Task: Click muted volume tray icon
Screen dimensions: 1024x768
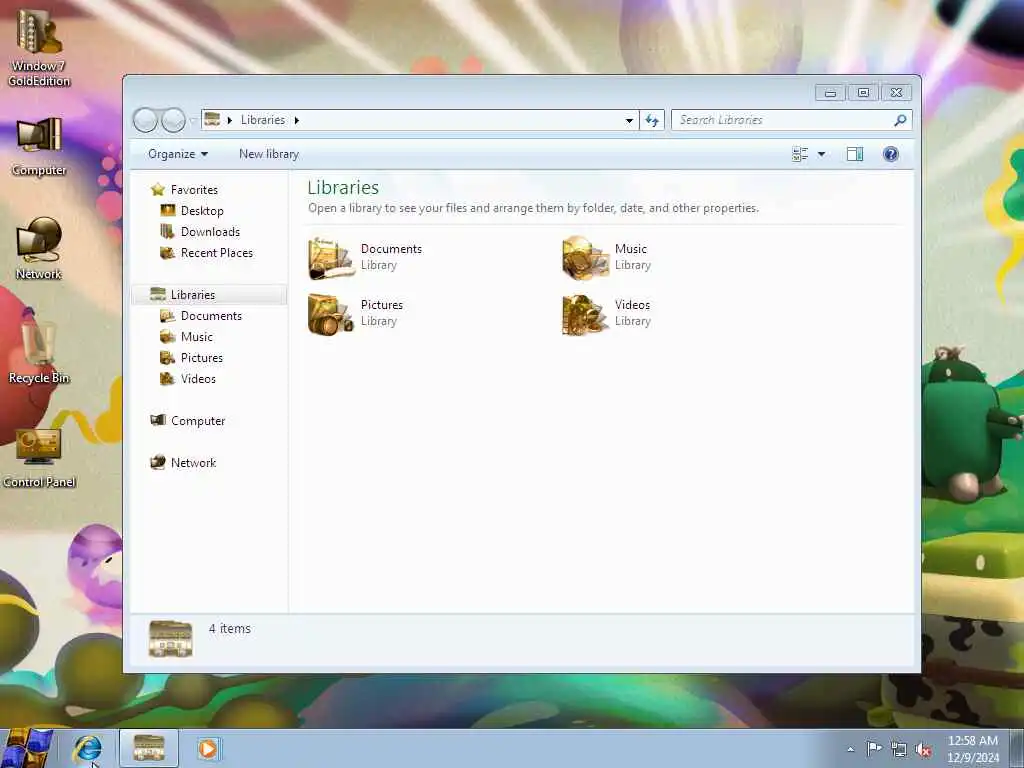Action: pos(923,750)
